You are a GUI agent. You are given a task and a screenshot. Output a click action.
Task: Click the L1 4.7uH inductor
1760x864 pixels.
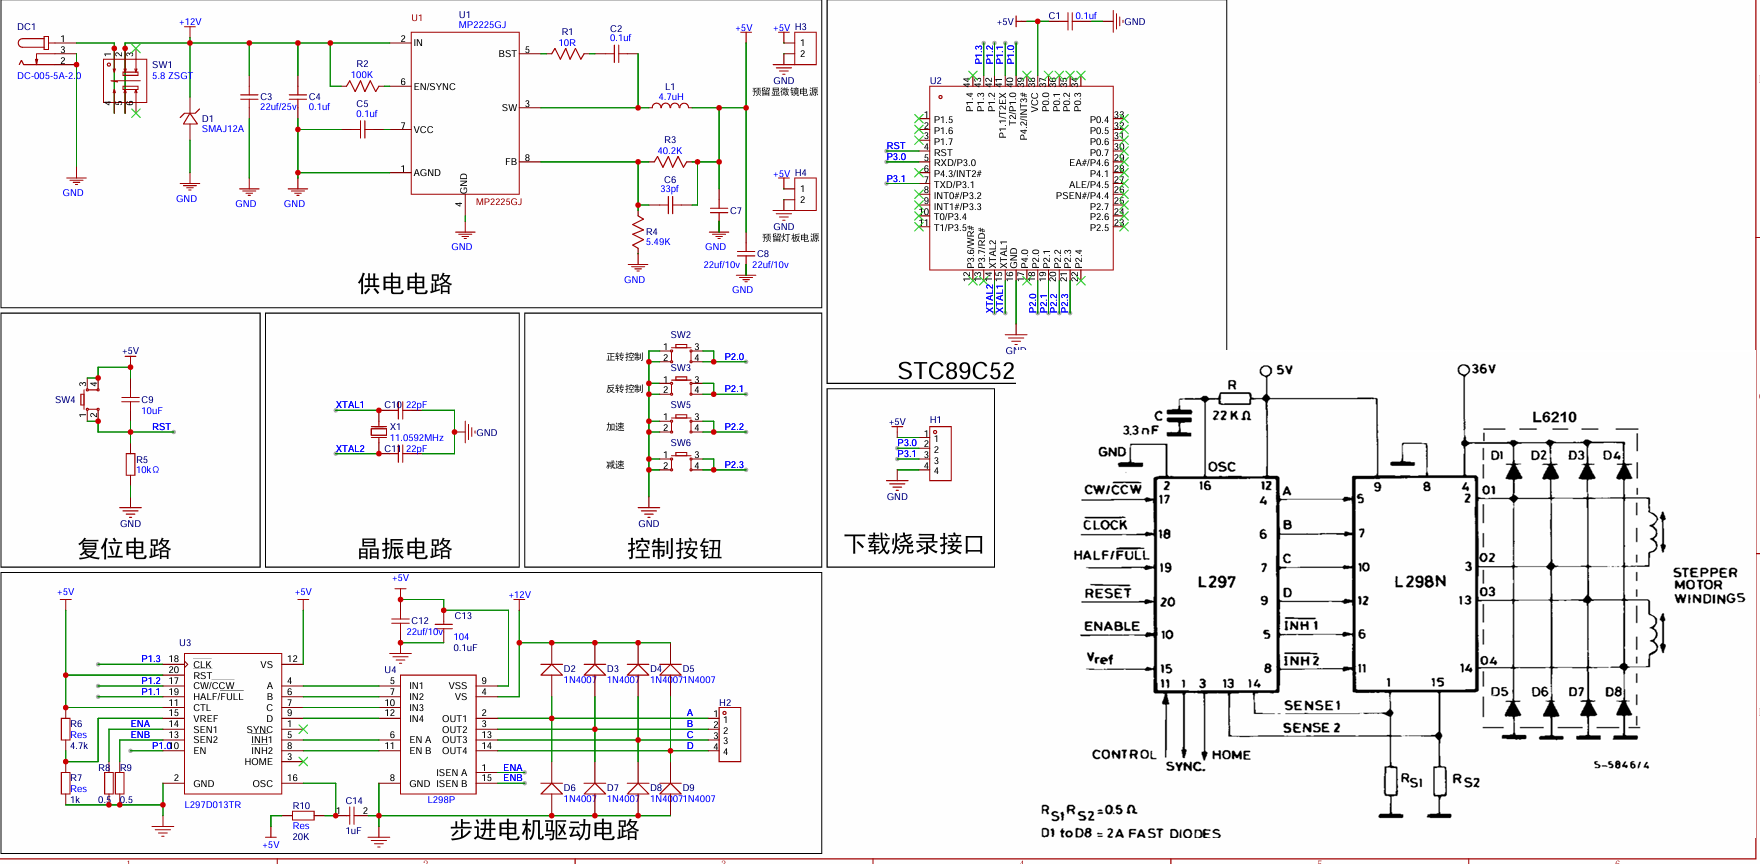click(x=670, y=105)
